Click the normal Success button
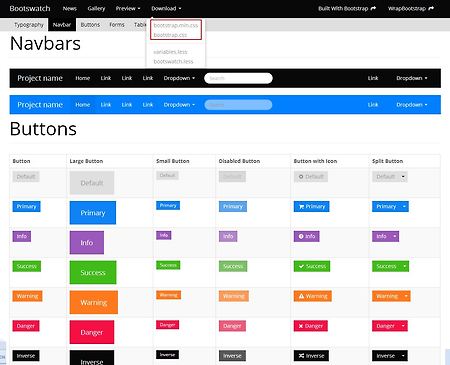Viewport: 450px width, 365px height. click(27, 266)
